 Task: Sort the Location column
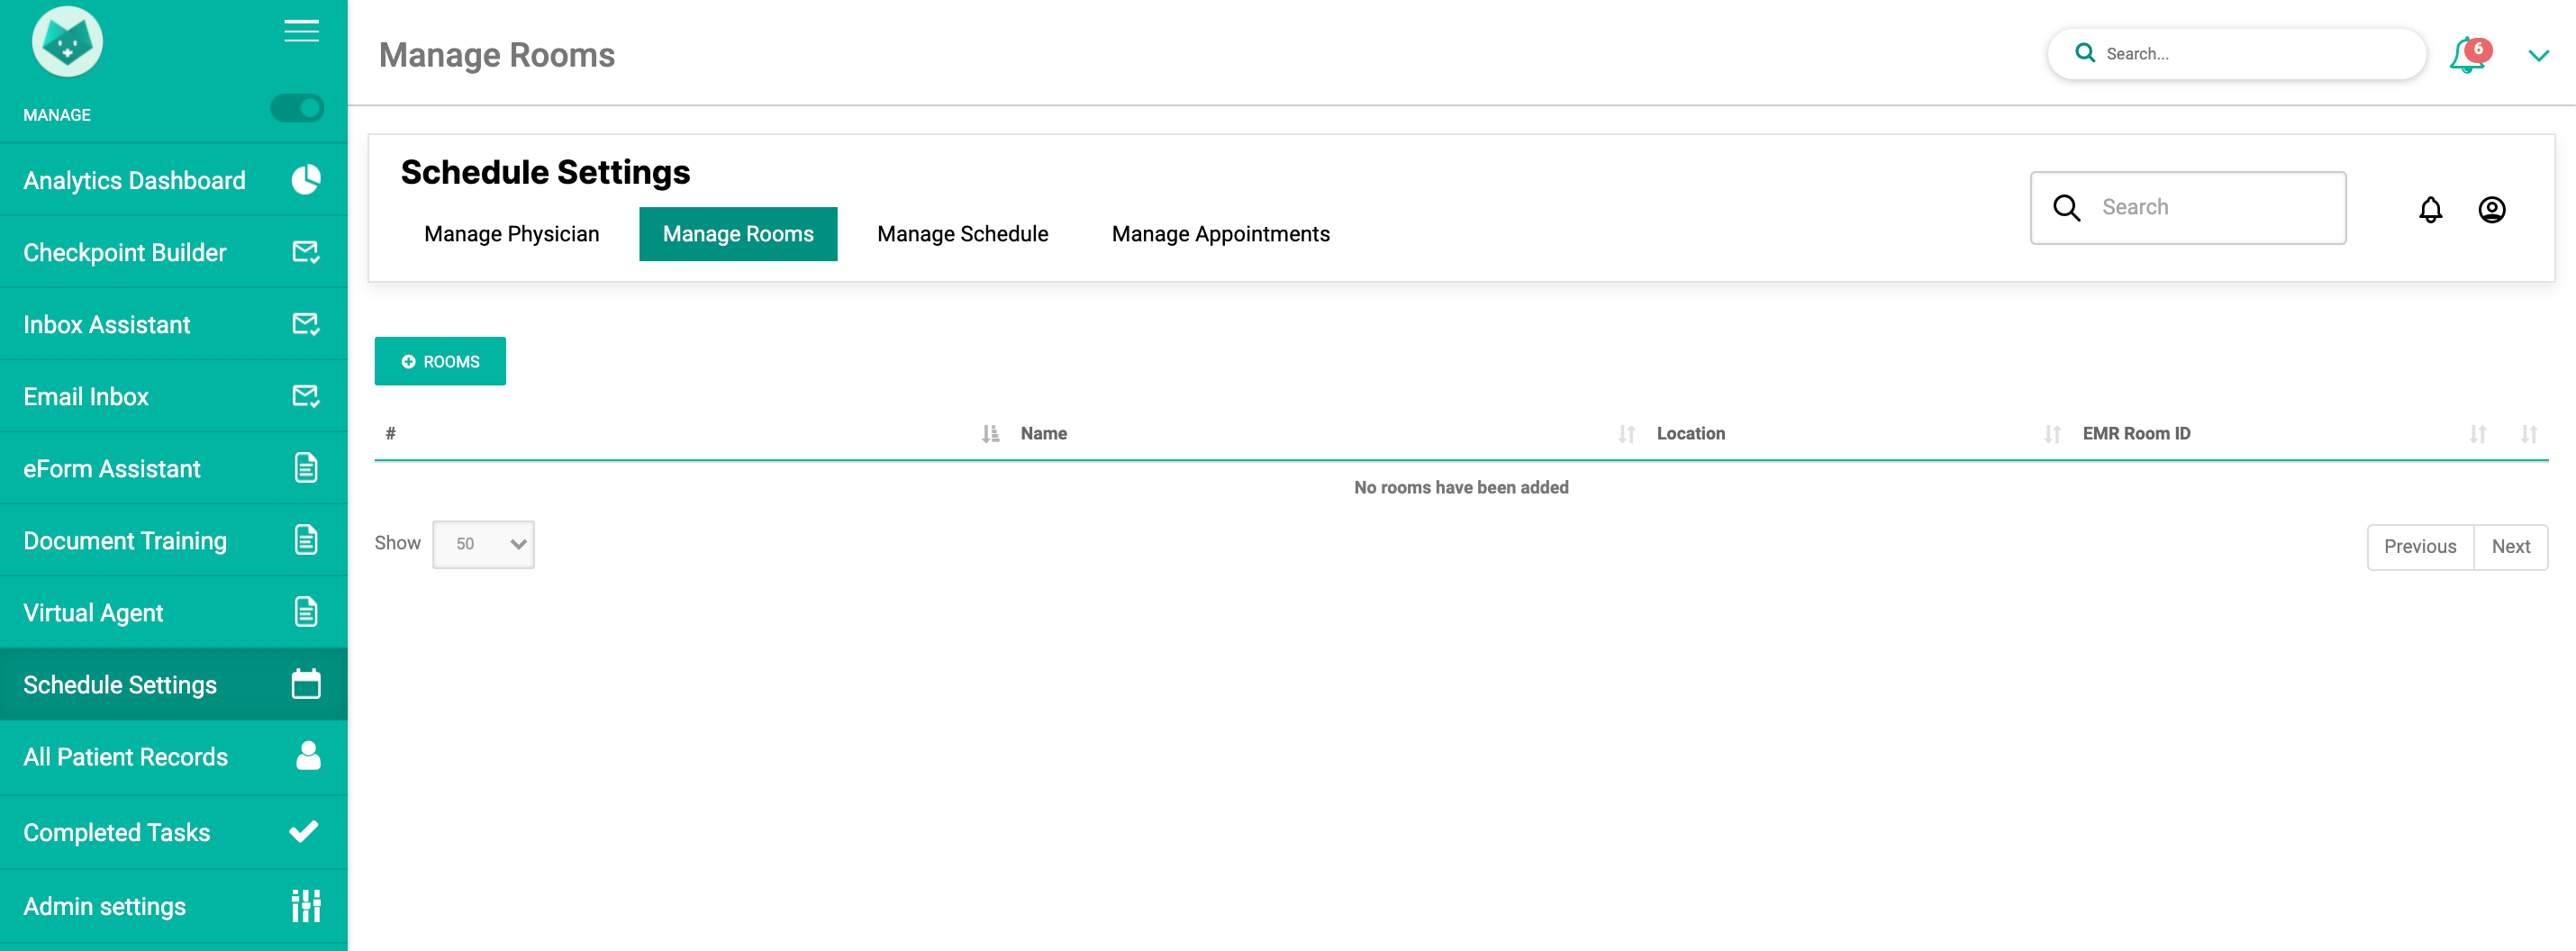click(2053, 434)
